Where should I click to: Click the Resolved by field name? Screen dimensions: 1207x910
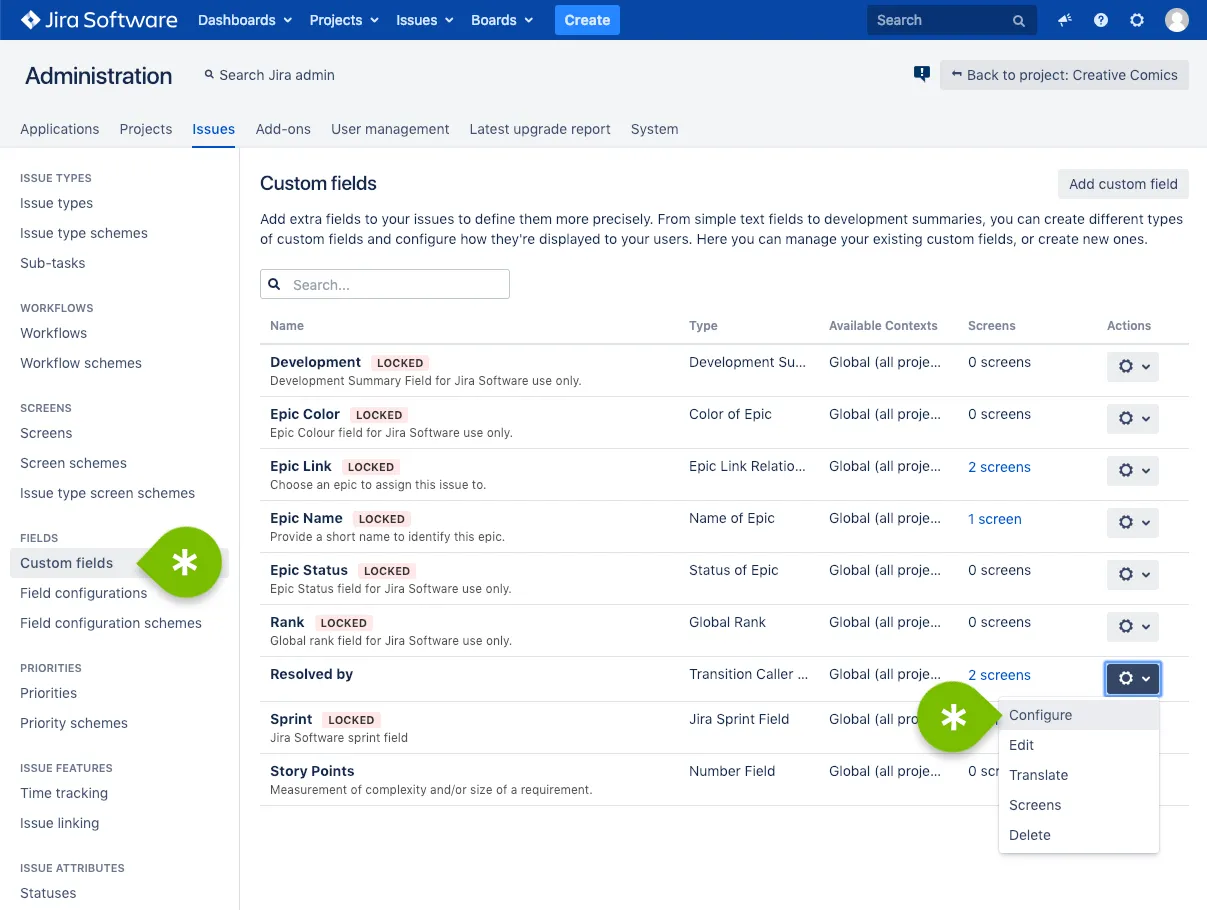[311, 674]
